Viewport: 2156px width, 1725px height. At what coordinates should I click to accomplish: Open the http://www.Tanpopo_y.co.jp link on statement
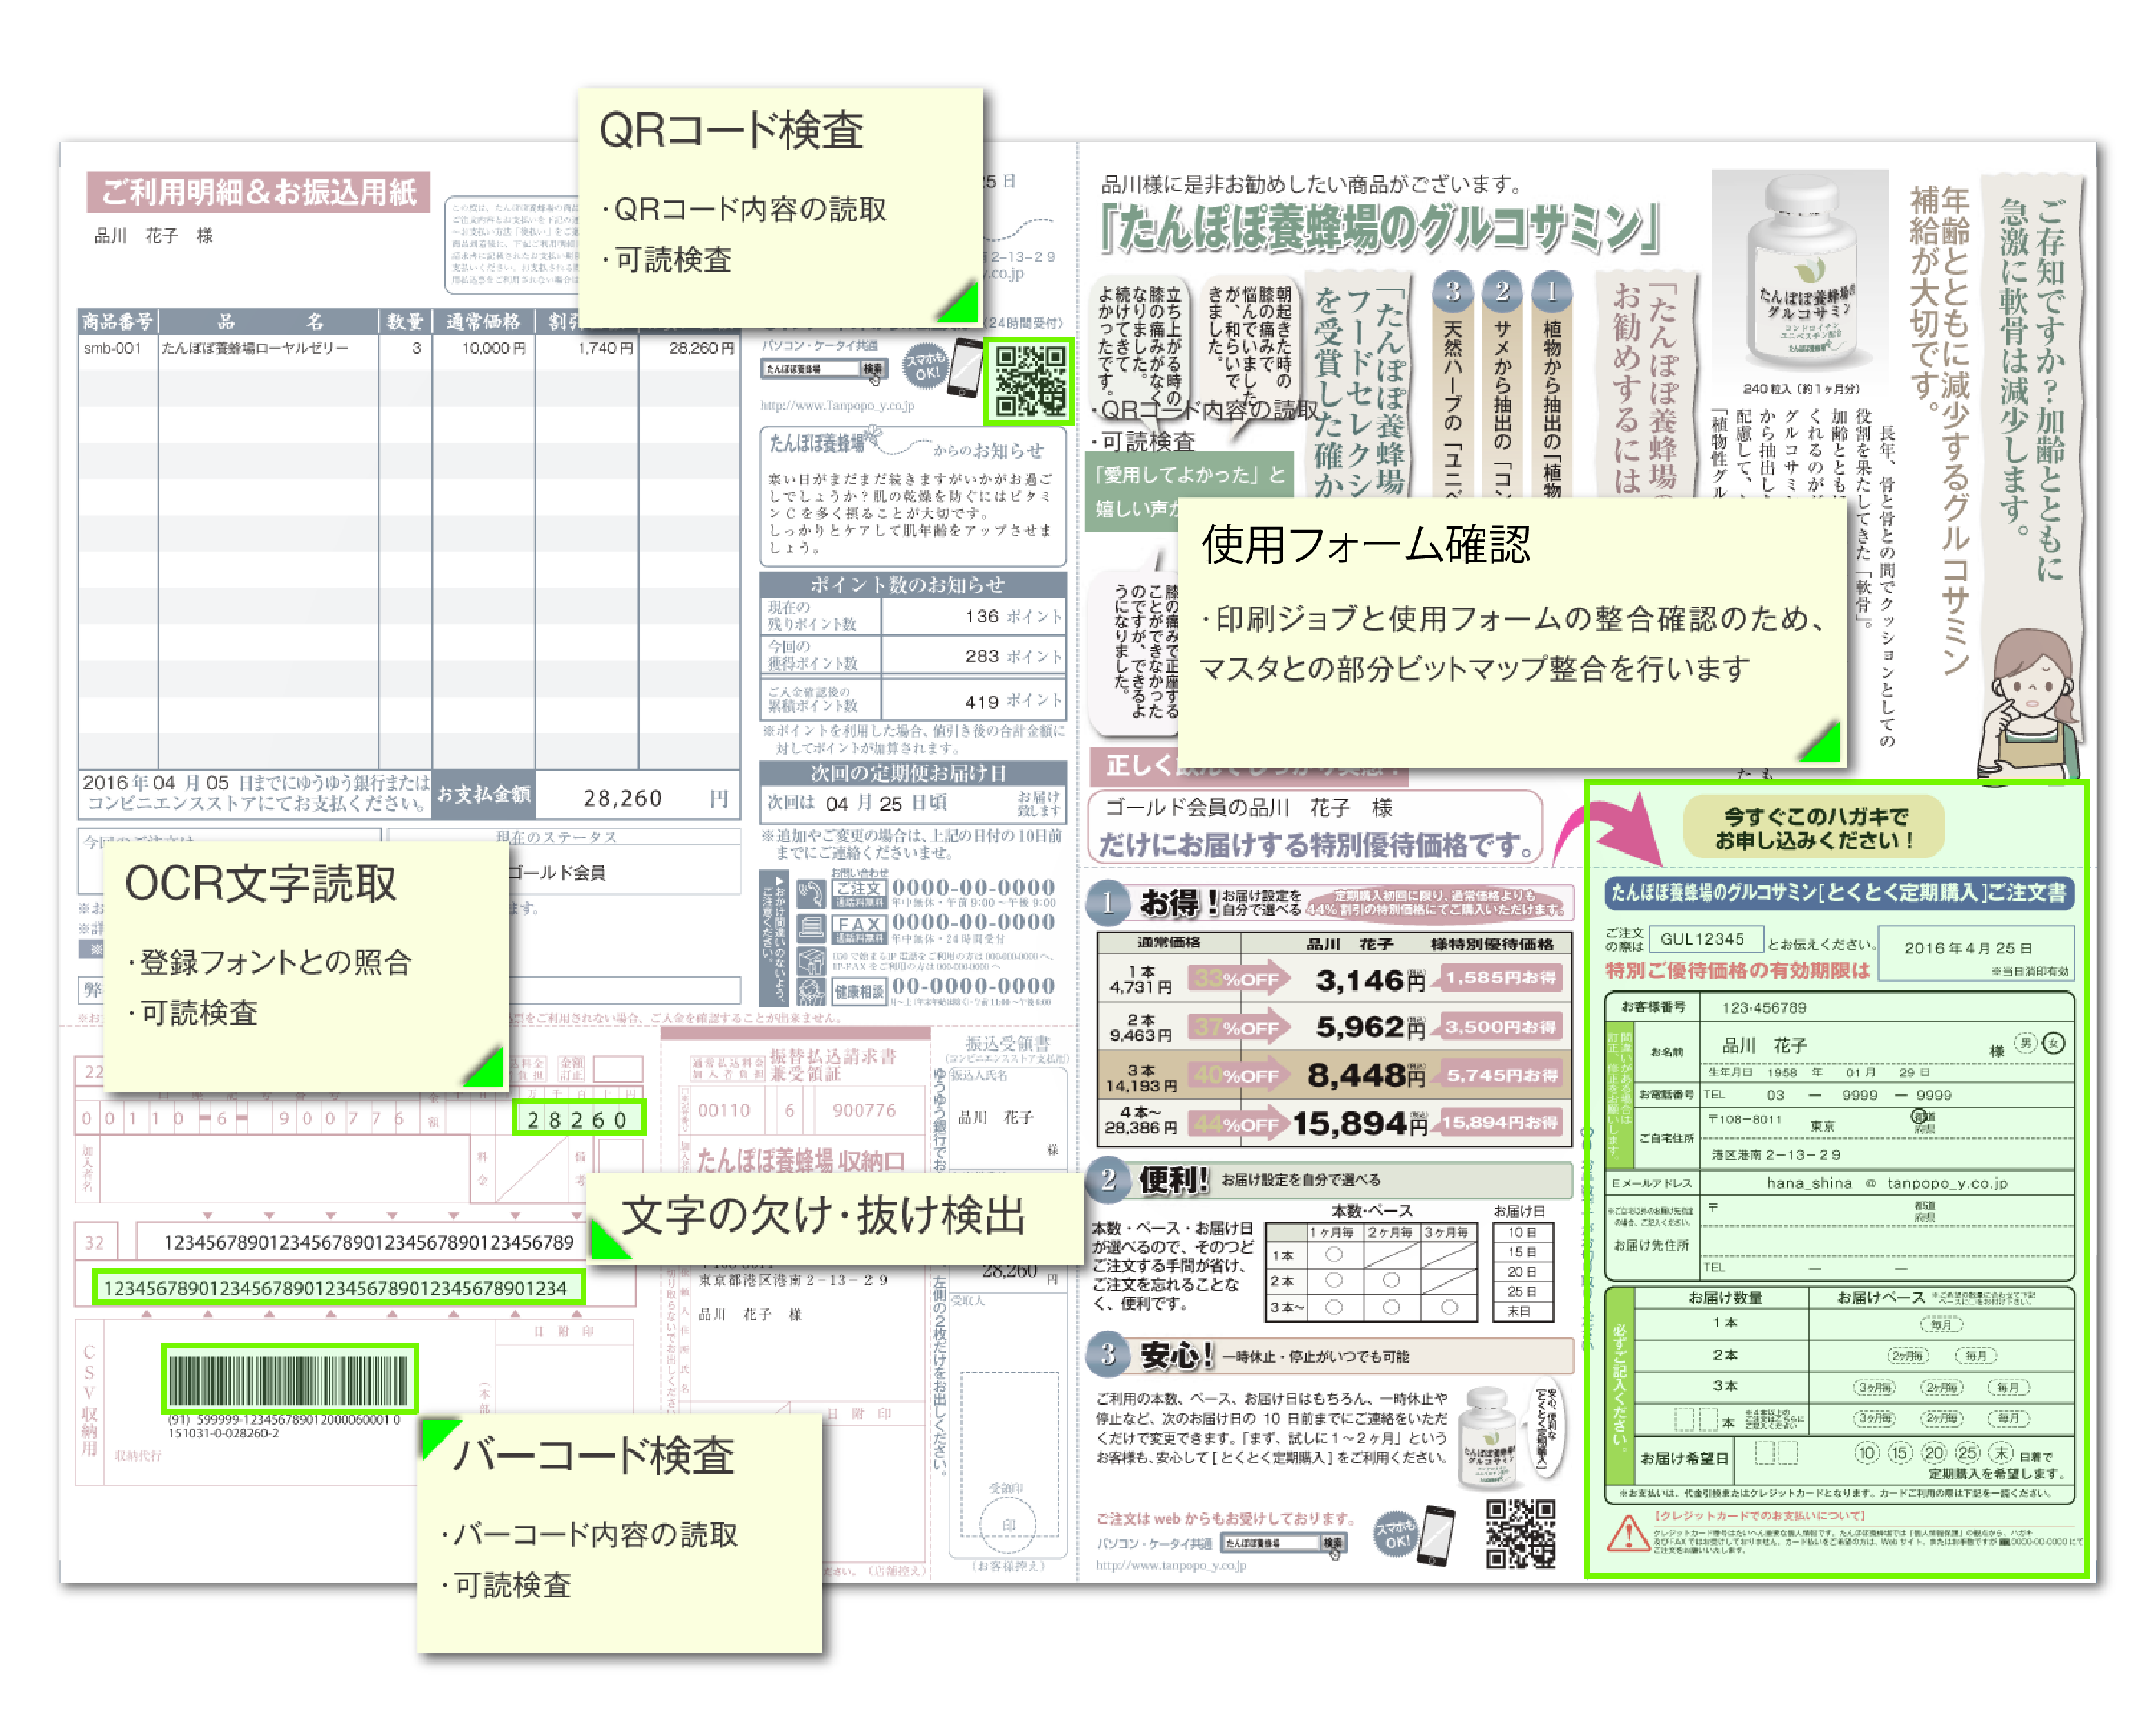point(837,405)
